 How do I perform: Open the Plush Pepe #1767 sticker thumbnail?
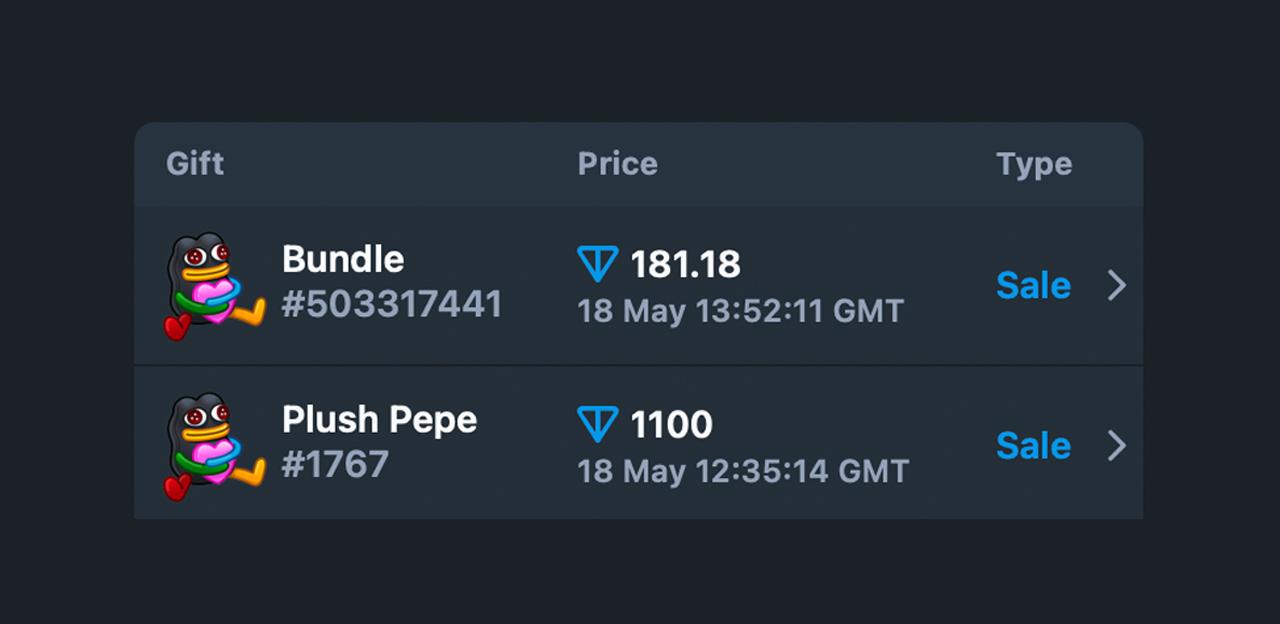coord(215,446)
